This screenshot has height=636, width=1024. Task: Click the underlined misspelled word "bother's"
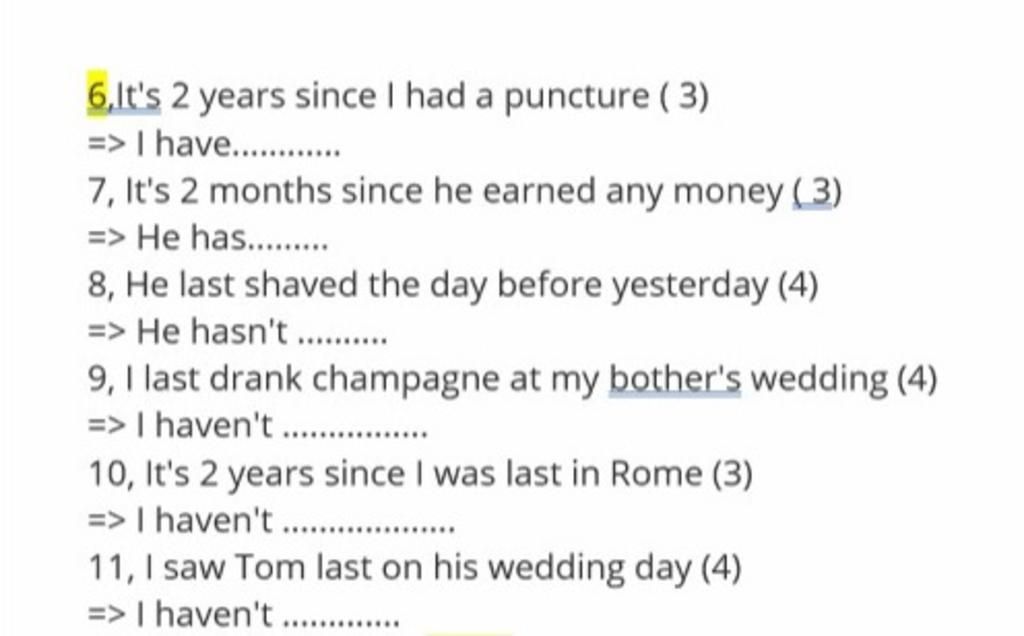(x=675, y=379)
